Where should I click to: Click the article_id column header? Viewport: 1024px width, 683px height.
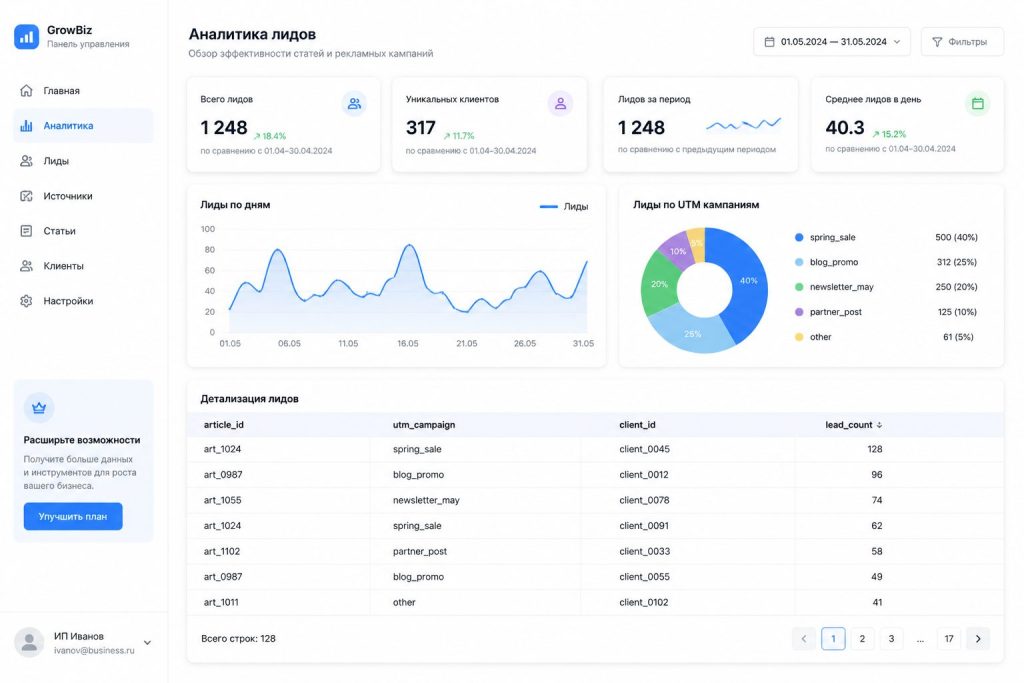click(223, 424)
